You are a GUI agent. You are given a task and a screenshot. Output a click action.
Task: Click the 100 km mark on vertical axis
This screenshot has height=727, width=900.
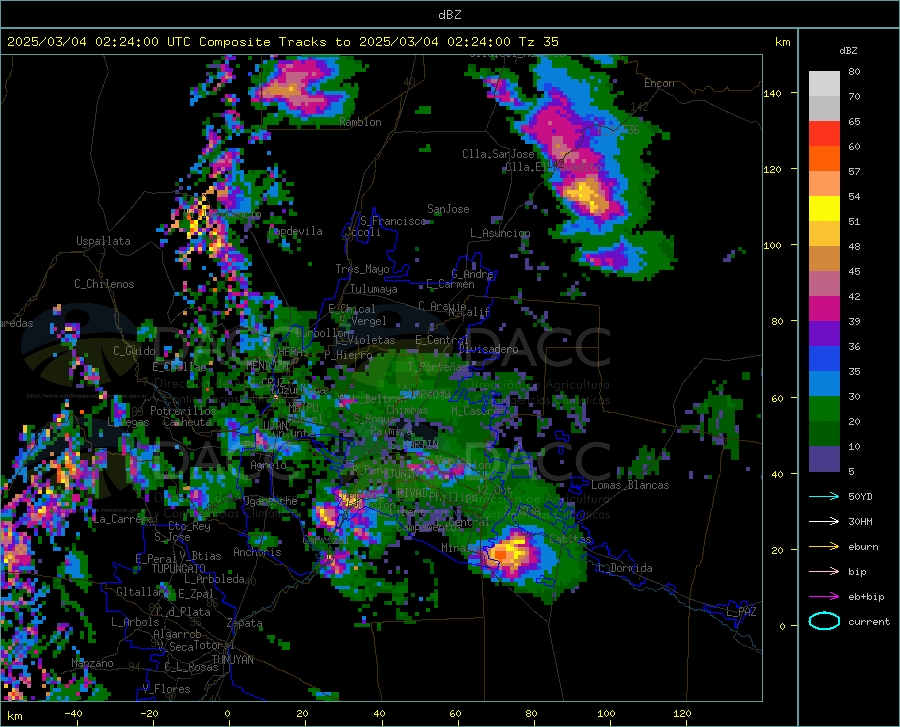click(772, 245)
